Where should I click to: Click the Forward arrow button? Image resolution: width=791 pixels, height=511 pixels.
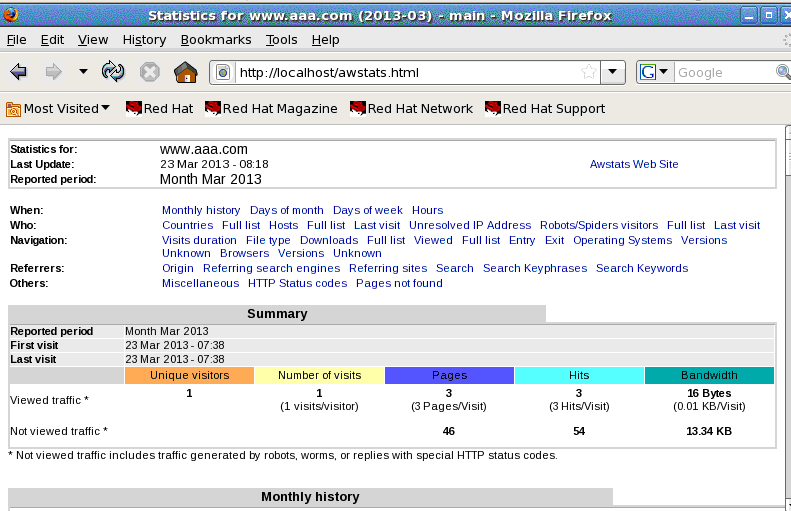pos(53,72)
